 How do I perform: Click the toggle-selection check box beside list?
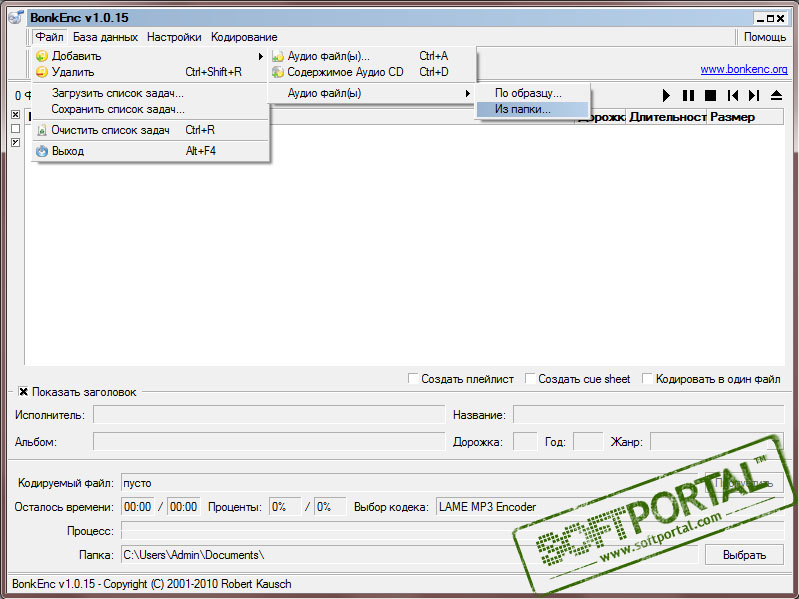pos(15,142)
